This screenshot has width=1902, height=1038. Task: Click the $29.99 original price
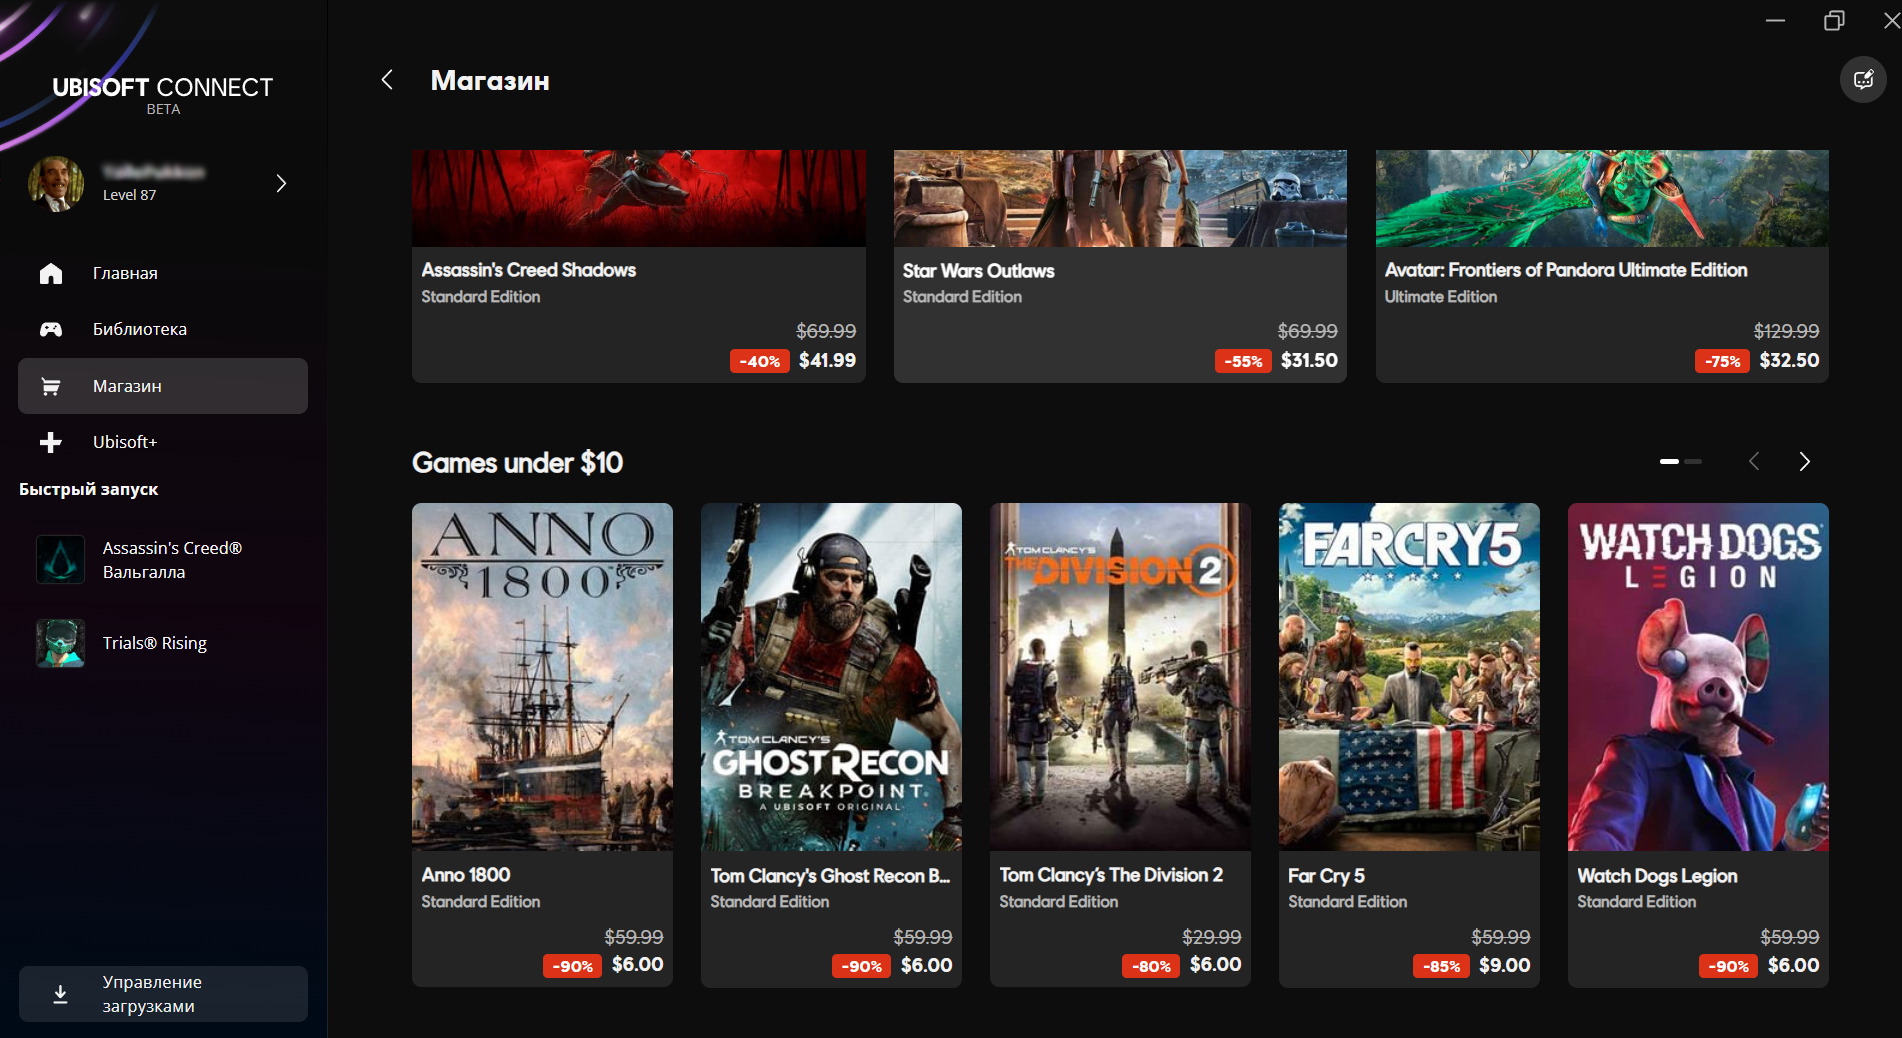point(1211,937)
